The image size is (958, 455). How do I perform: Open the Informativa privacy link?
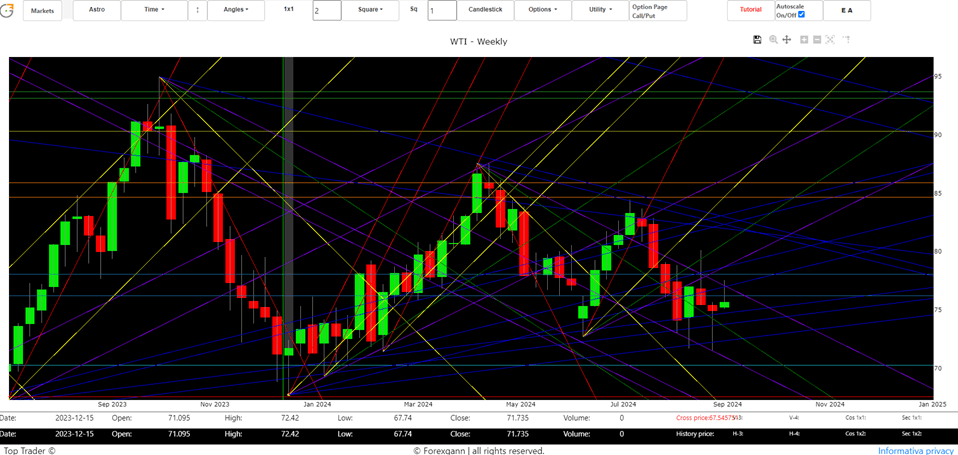pos(915,450)
